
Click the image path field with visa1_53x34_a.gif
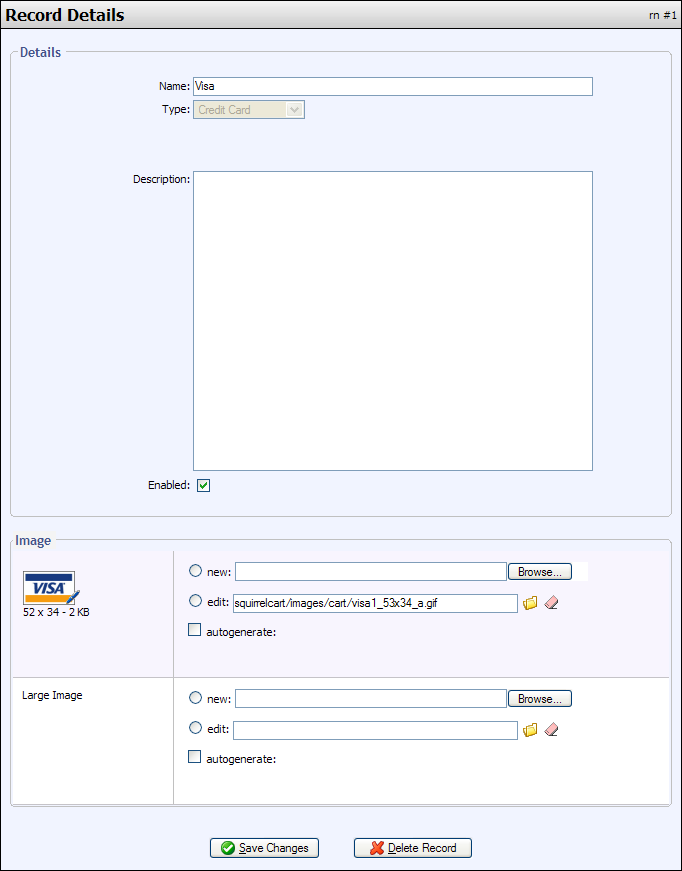tap(374, 603)
